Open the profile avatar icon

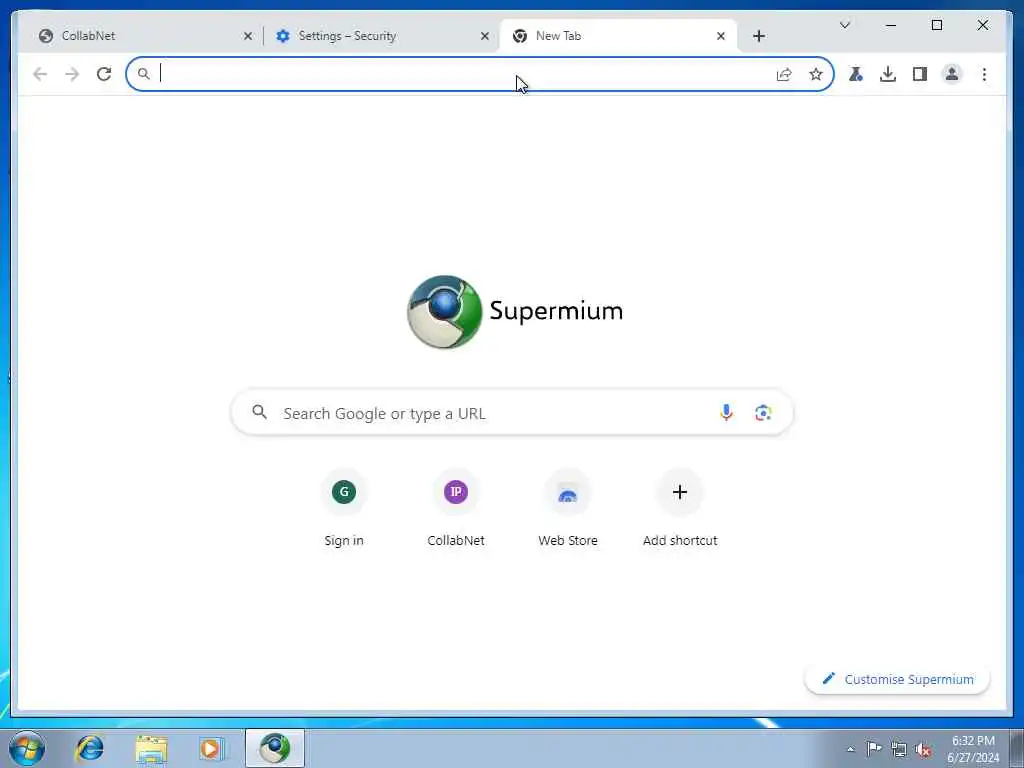952,74
